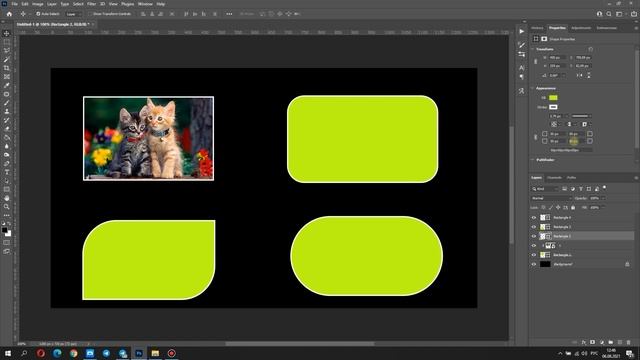The image size is (640, 360).
Task: Switch to the Adjustments tab
Action: coord(581,28)
